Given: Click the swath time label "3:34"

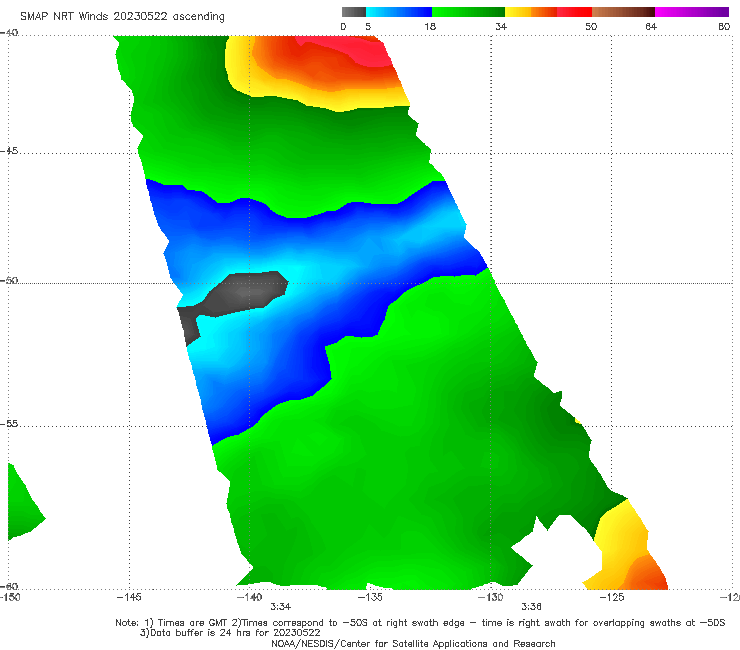Looking at the screenshot, I should [x=280, y=607].
